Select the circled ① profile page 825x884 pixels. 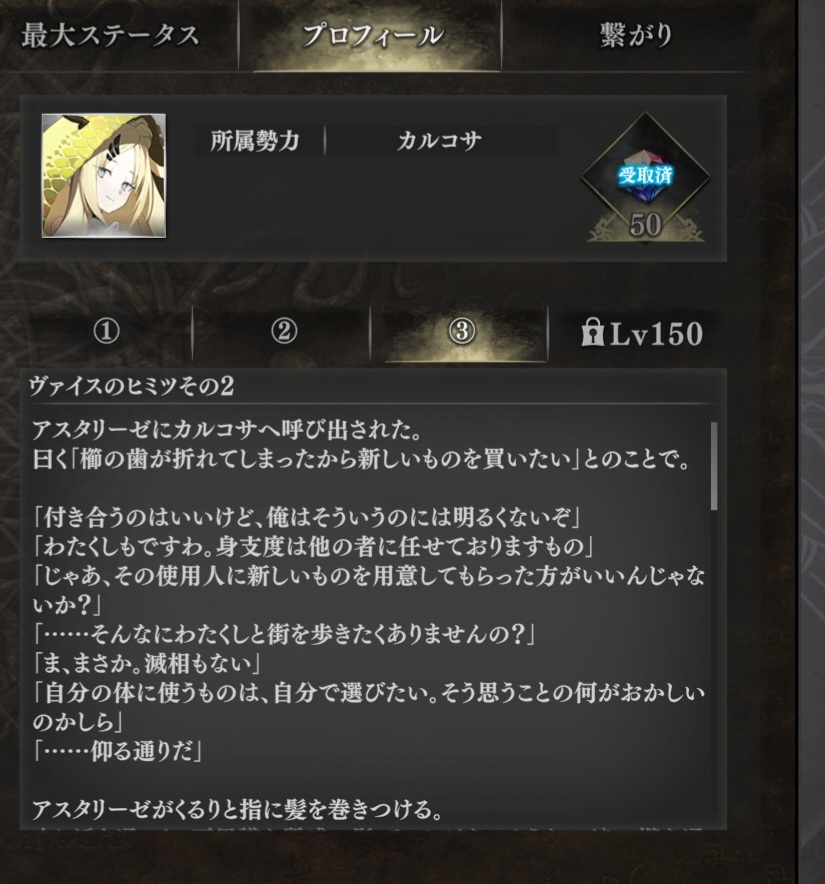point(107,331)
